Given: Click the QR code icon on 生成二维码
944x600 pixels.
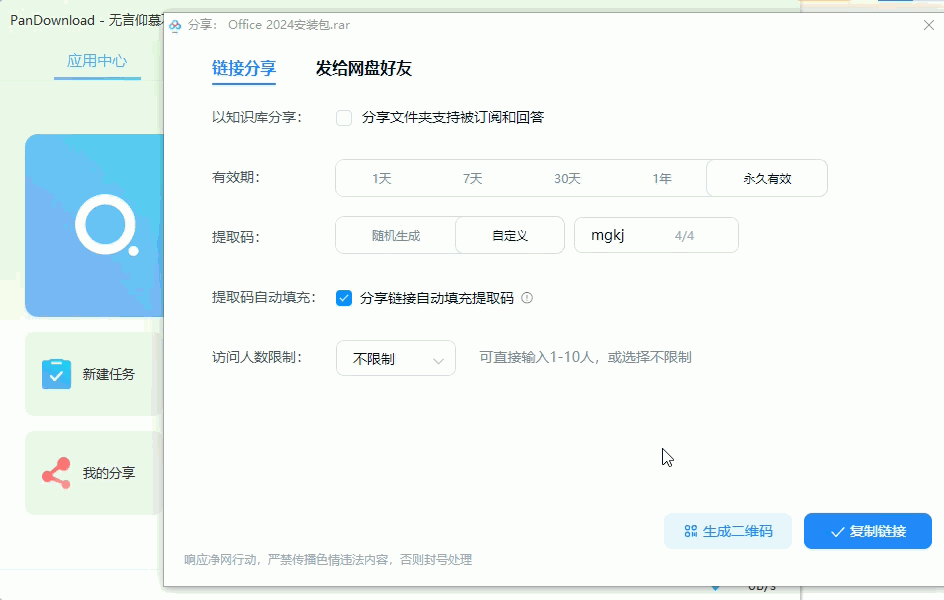Looking at the screenshot, I should click(x=690, y=531).
